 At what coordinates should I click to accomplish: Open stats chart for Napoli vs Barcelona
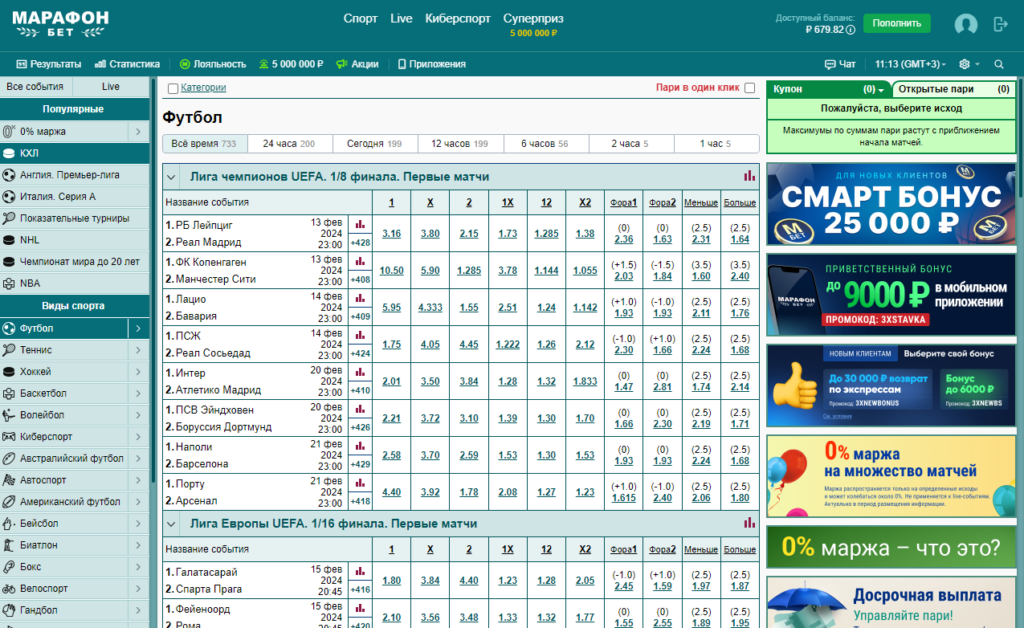pos(360,447)
